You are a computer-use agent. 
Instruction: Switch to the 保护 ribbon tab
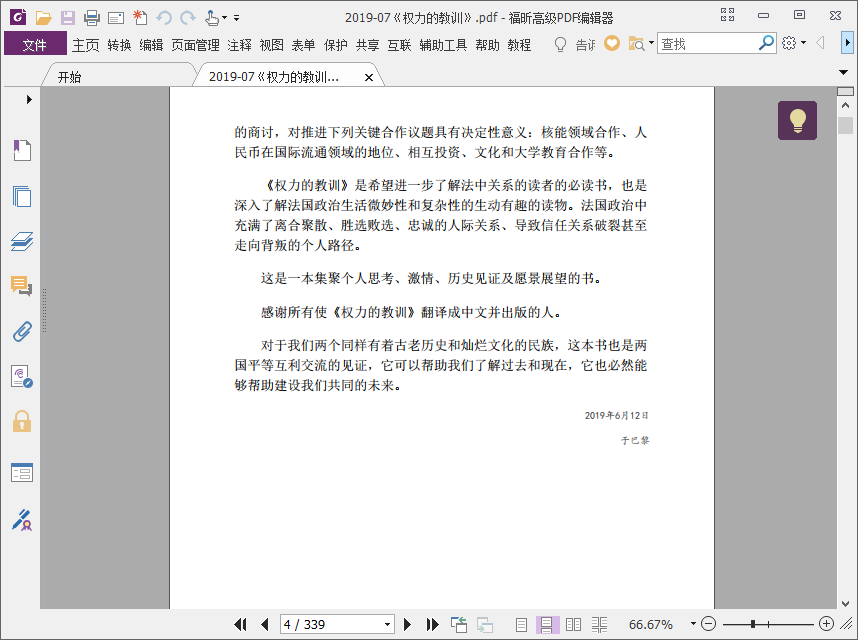click(335, 45)
